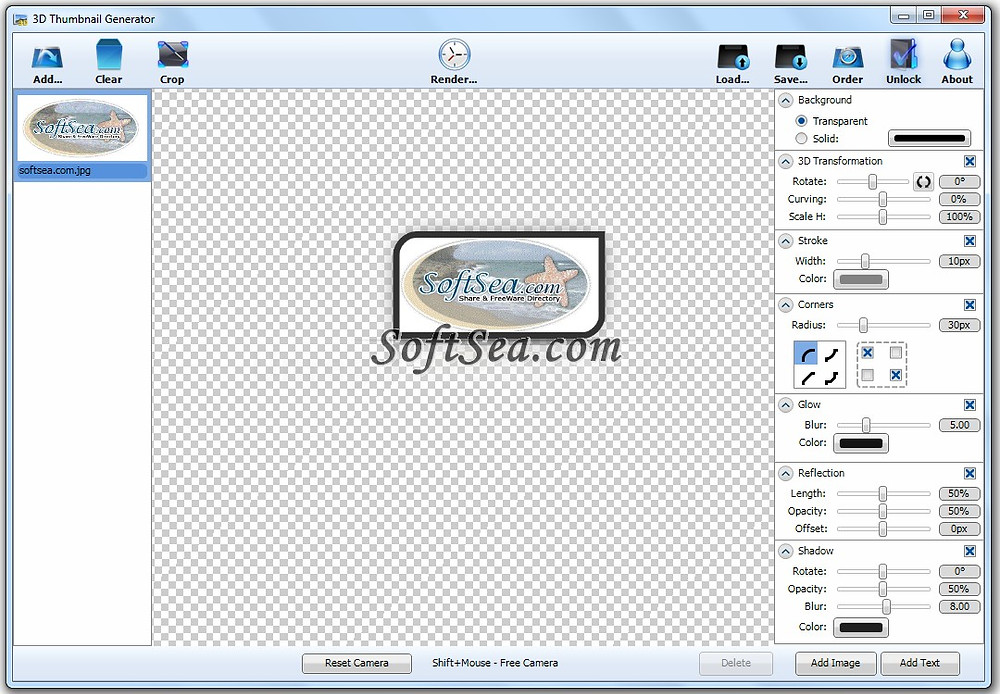
Task: Click the Rotate reset arrows icon
Action: (923, 182)
